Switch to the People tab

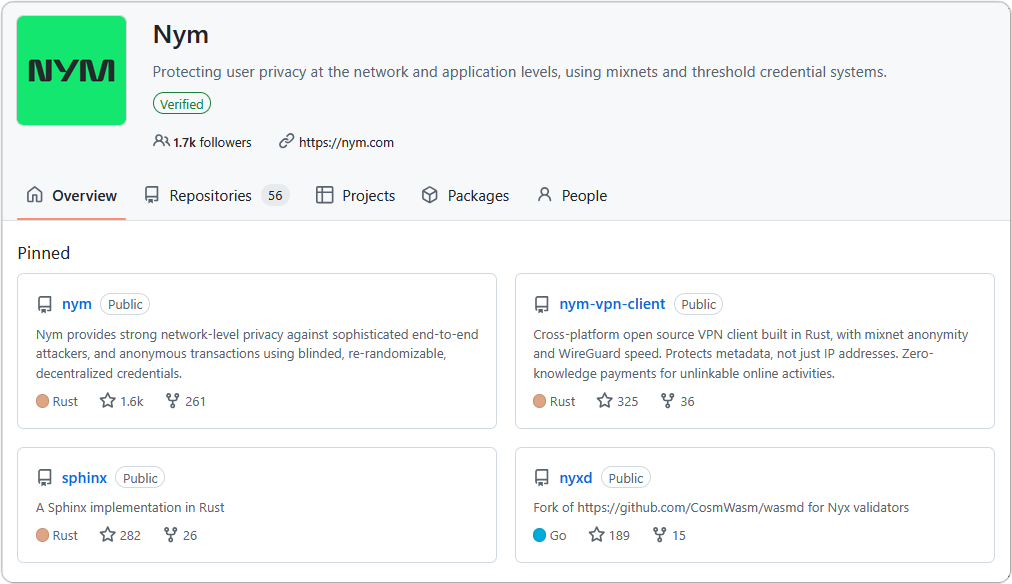584,195
